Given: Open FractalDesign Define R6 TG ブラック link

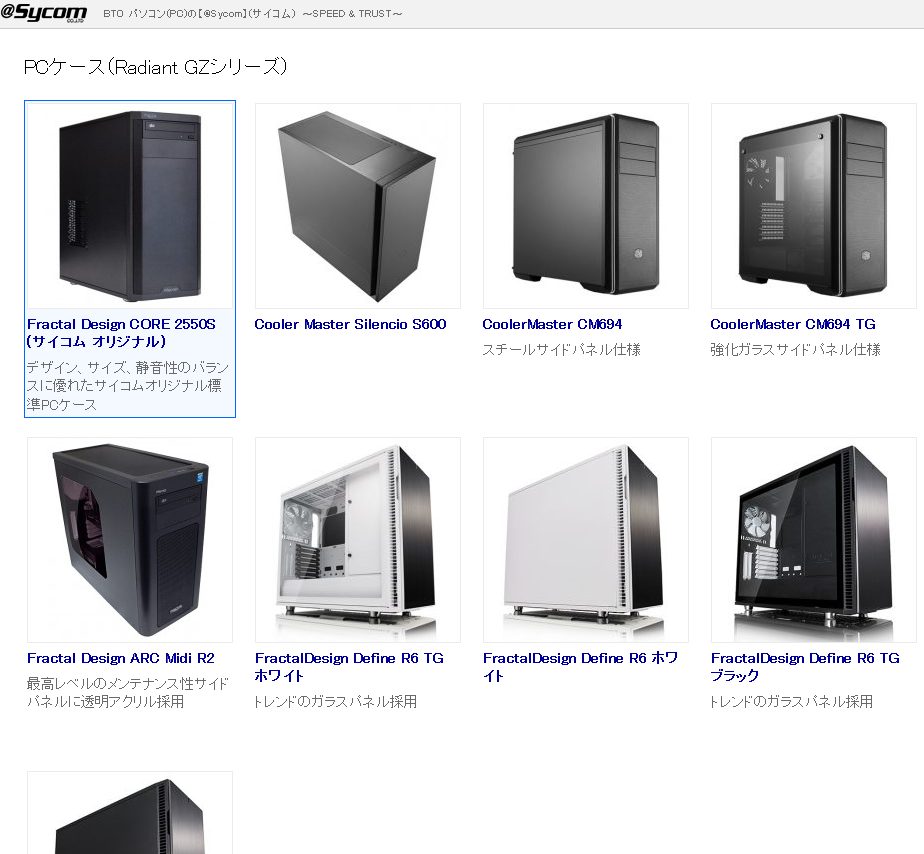Looking at the screenshot, I should pyautogui.click(x=805, y=667).
